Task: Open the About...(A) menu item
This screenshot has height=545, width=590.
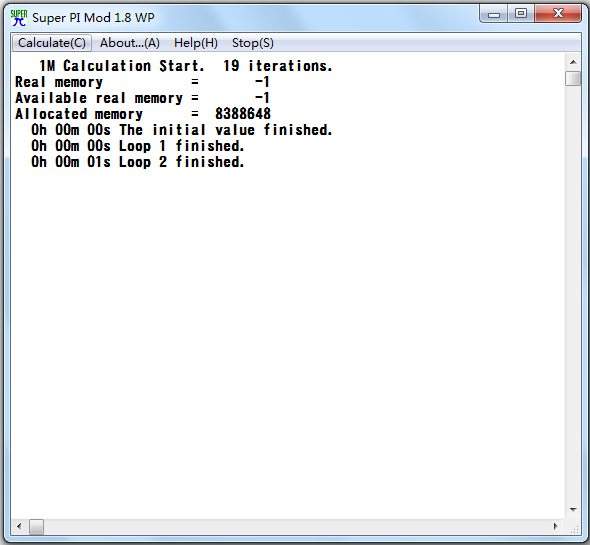Action: pyautogui.click(x=130, y=43)
